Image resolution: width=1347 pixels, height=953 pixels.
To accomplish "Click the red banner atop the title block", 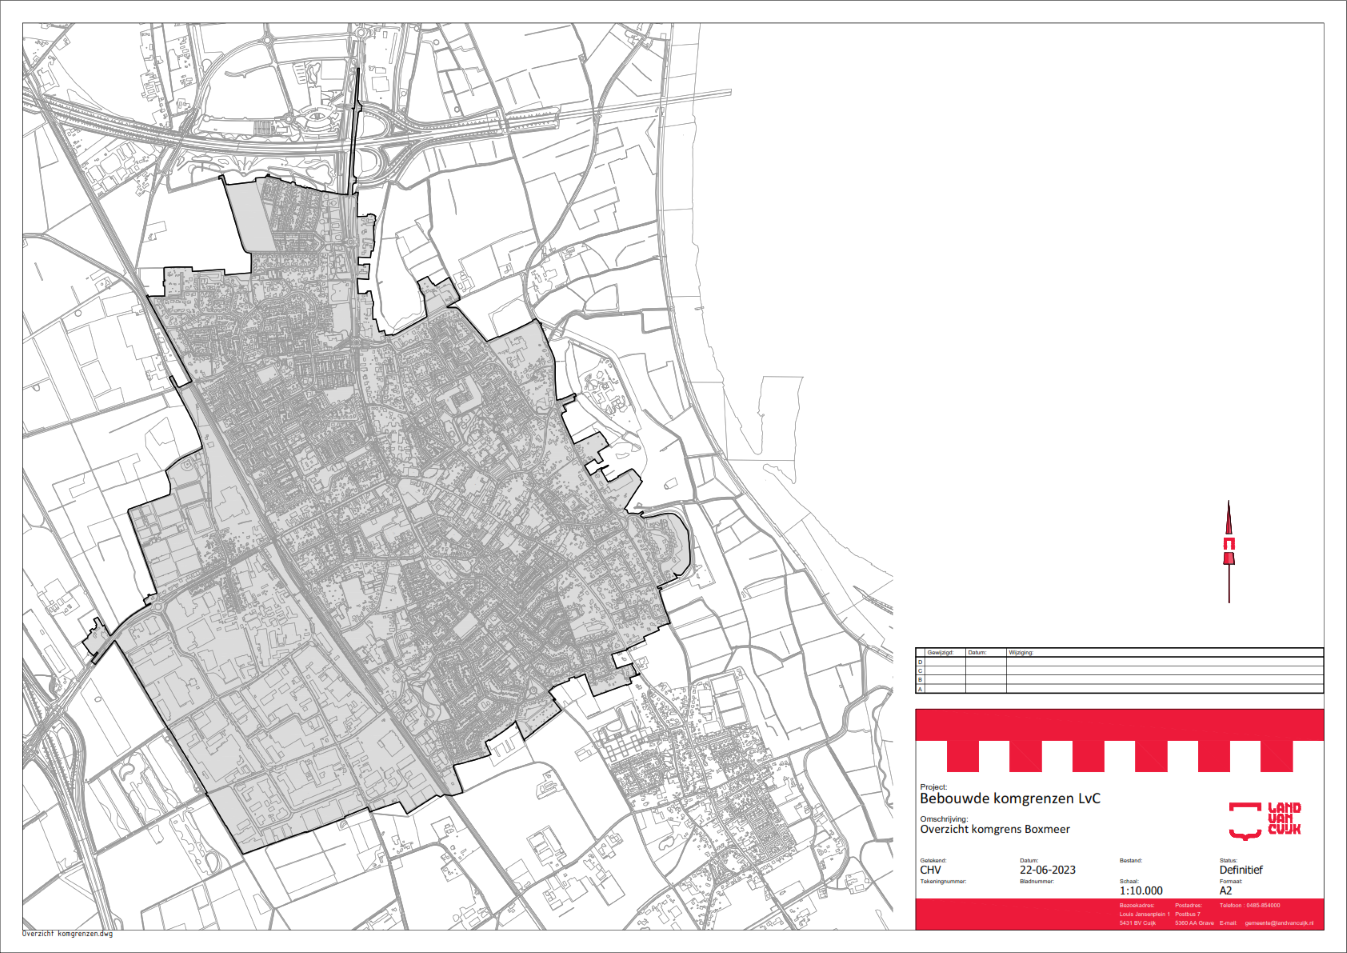I will [1119, 725].
